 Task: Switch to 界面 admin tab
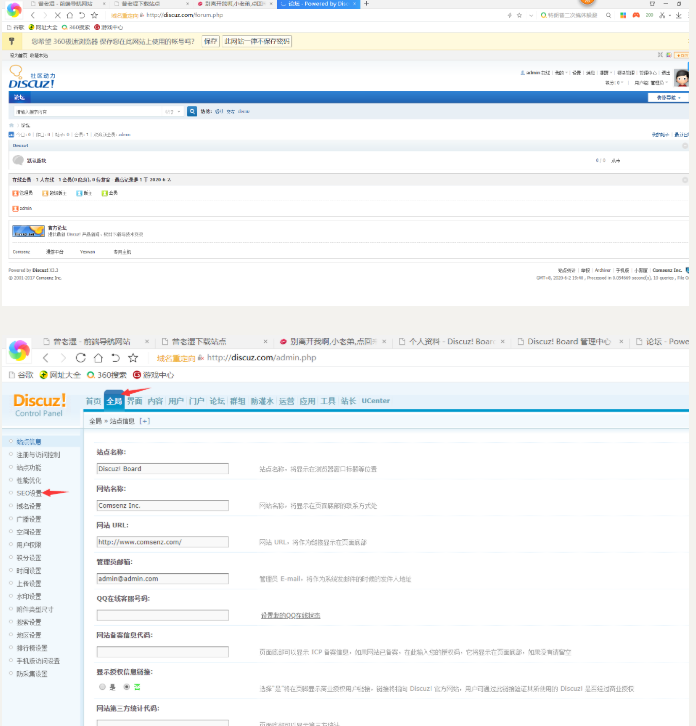tap(135, 401)
